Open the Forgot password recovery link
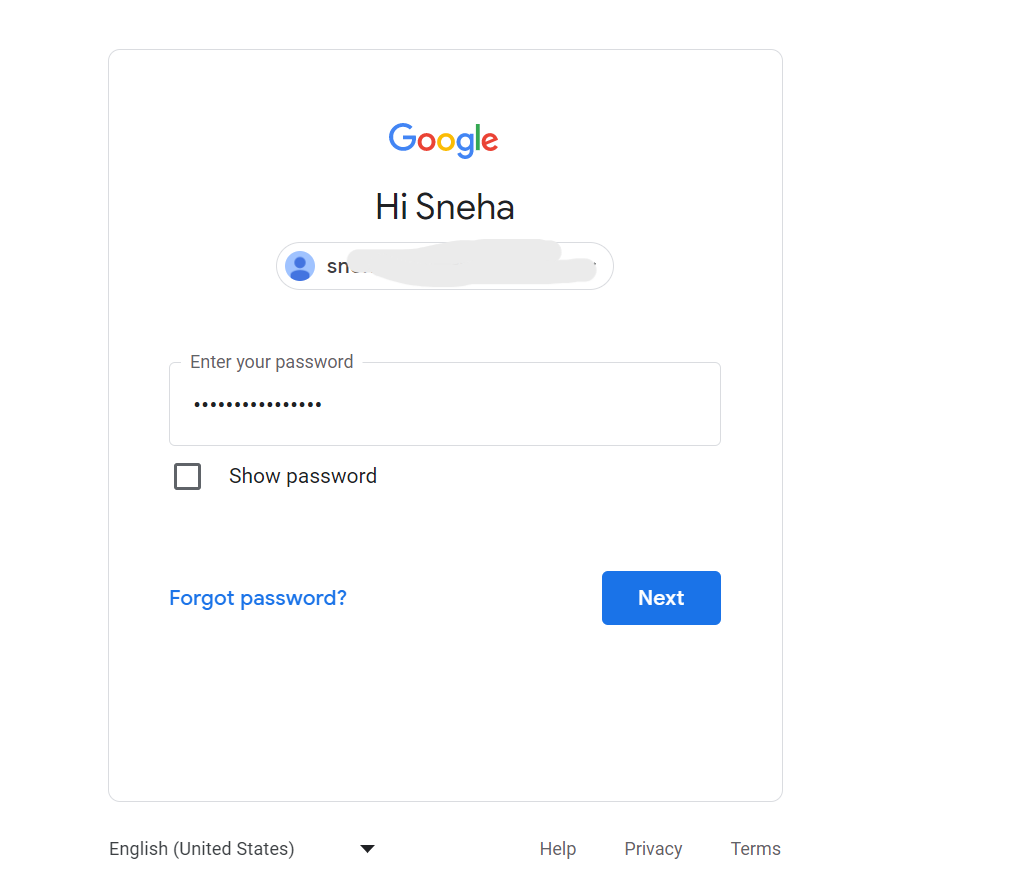This screenshot has width=1030, height=895. coord(257,597)
